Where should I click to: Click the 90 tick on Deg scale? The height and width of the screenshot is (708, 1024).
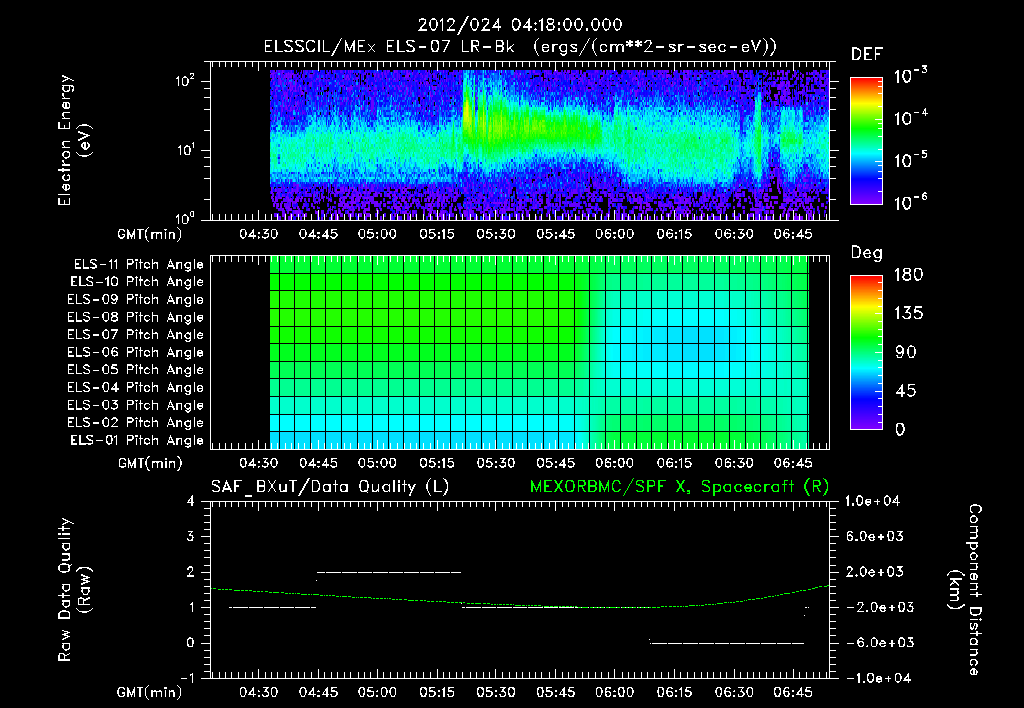click(906, 352)
